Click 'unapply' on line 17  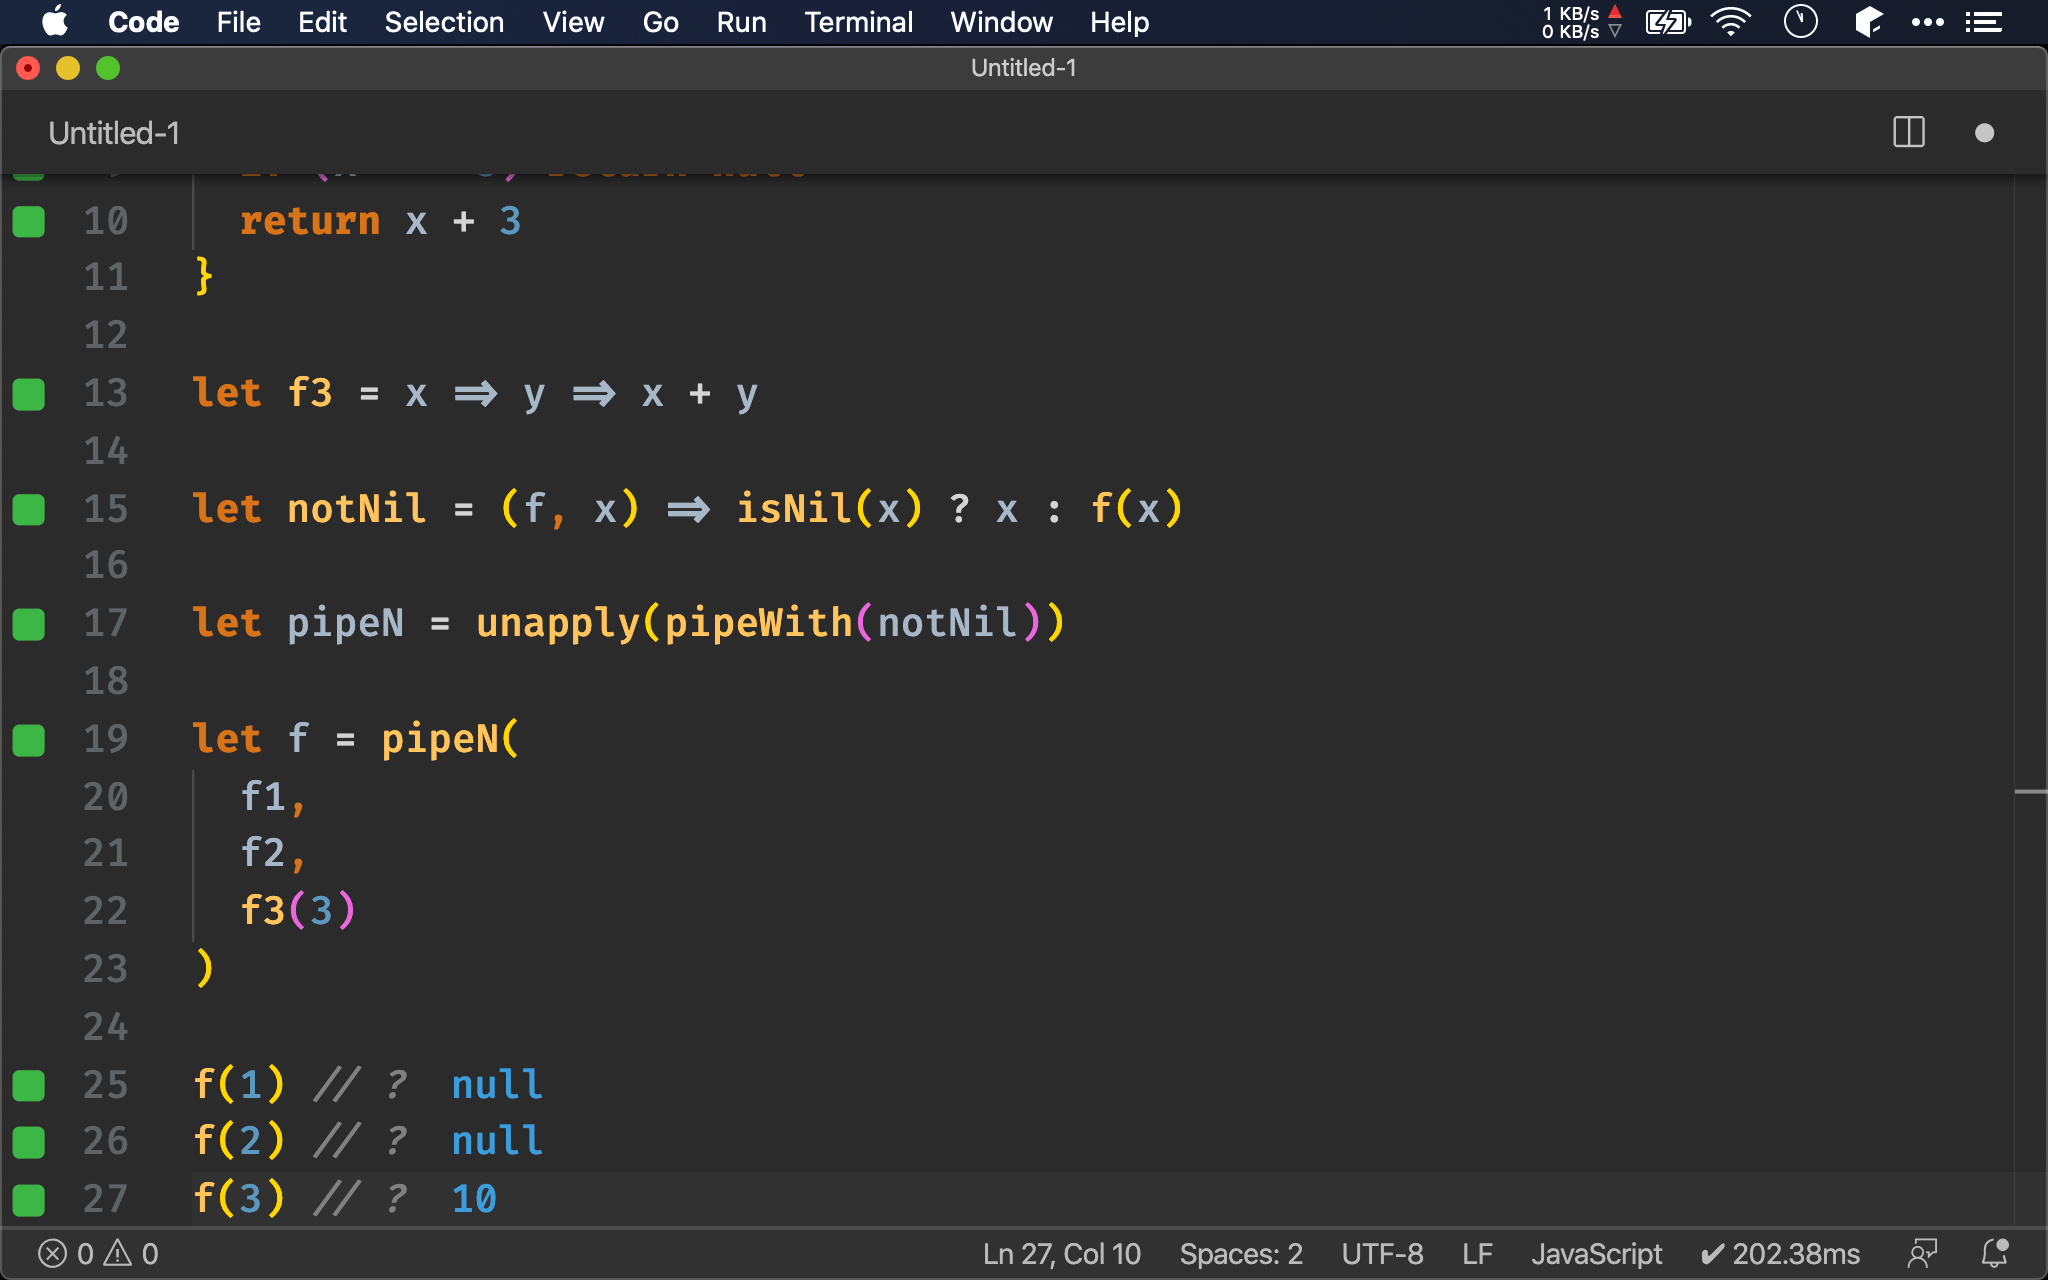click(558, 623)
